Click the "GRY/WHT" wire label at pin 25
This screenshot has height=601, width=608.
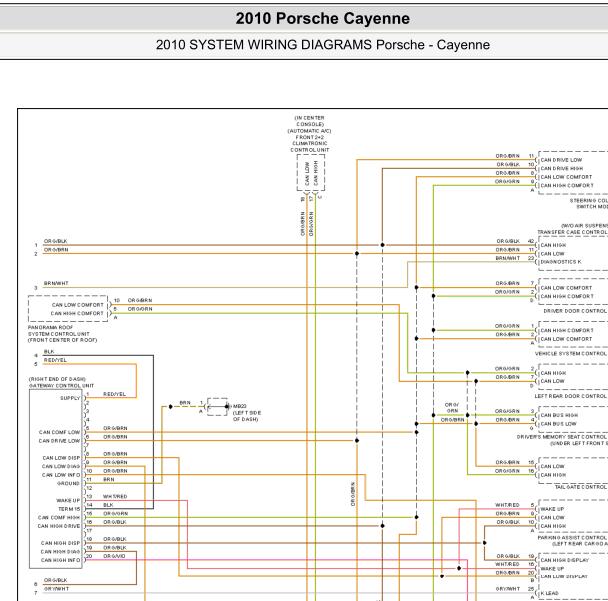pyautogui.click(x=508, y=589)
